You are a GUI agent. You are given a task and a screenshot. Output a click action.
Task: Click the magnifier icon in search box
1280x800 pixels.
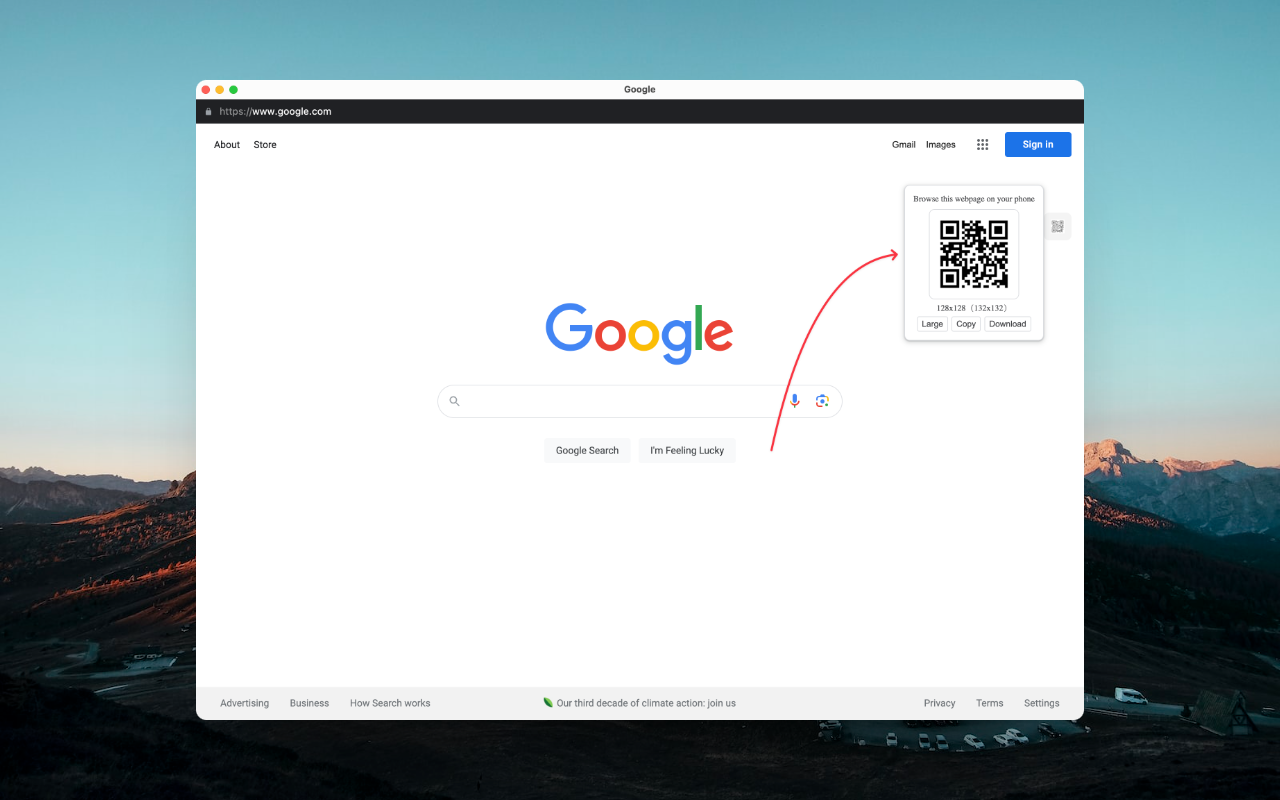(454, 401)
